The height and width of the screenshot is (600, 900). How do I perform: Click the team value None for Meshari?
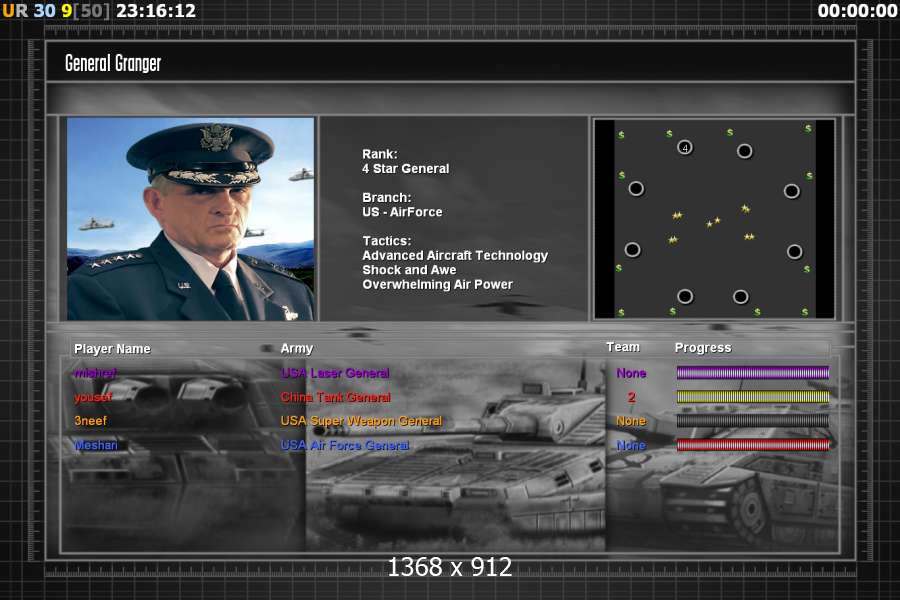631,445
